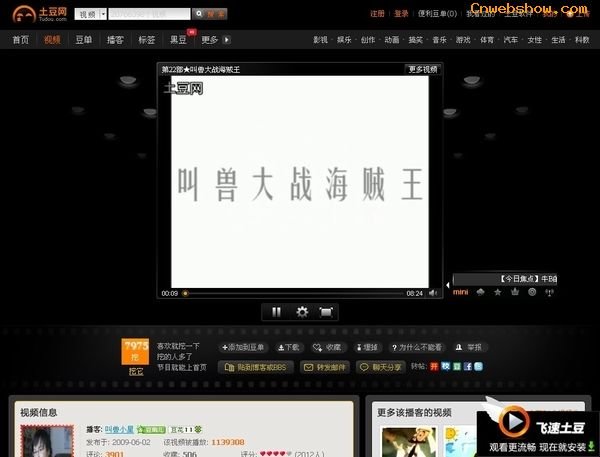Open the 汽车 category link
This screenshot has width=600, height=457.
tap(511, 40)
